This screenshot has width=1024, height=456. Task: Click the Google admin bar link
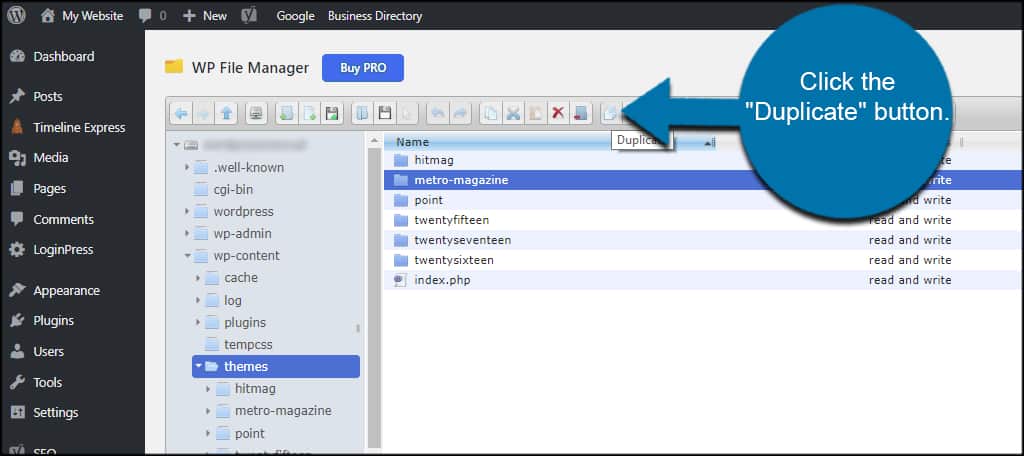pyautogui.click(x=295, y=16)
